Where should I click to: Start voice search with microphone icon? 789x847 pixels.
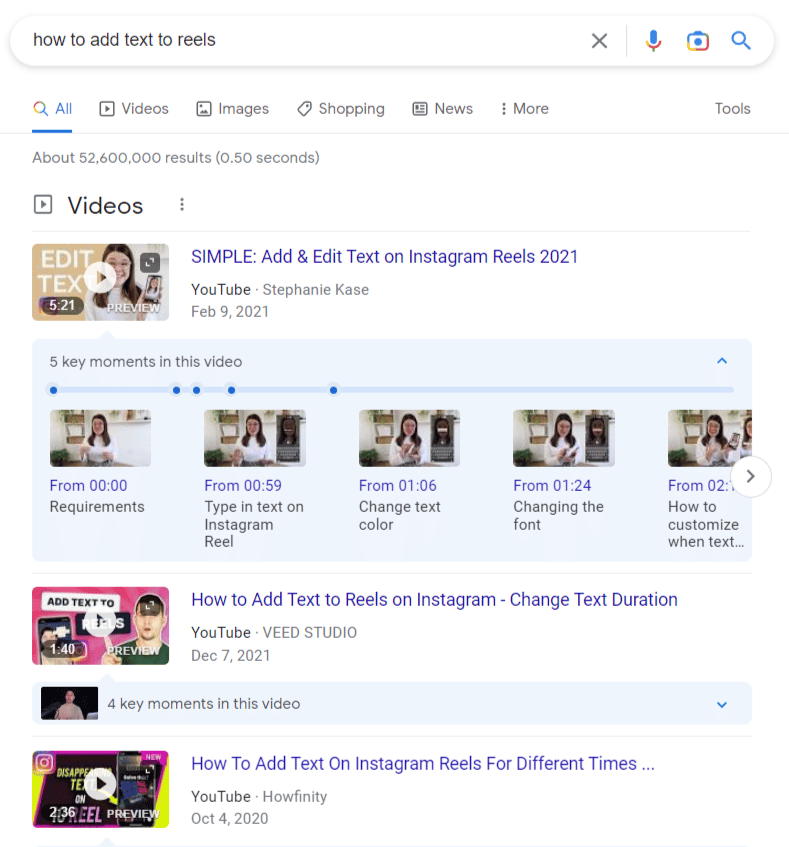pyautogui.click(x=653, y=41)
